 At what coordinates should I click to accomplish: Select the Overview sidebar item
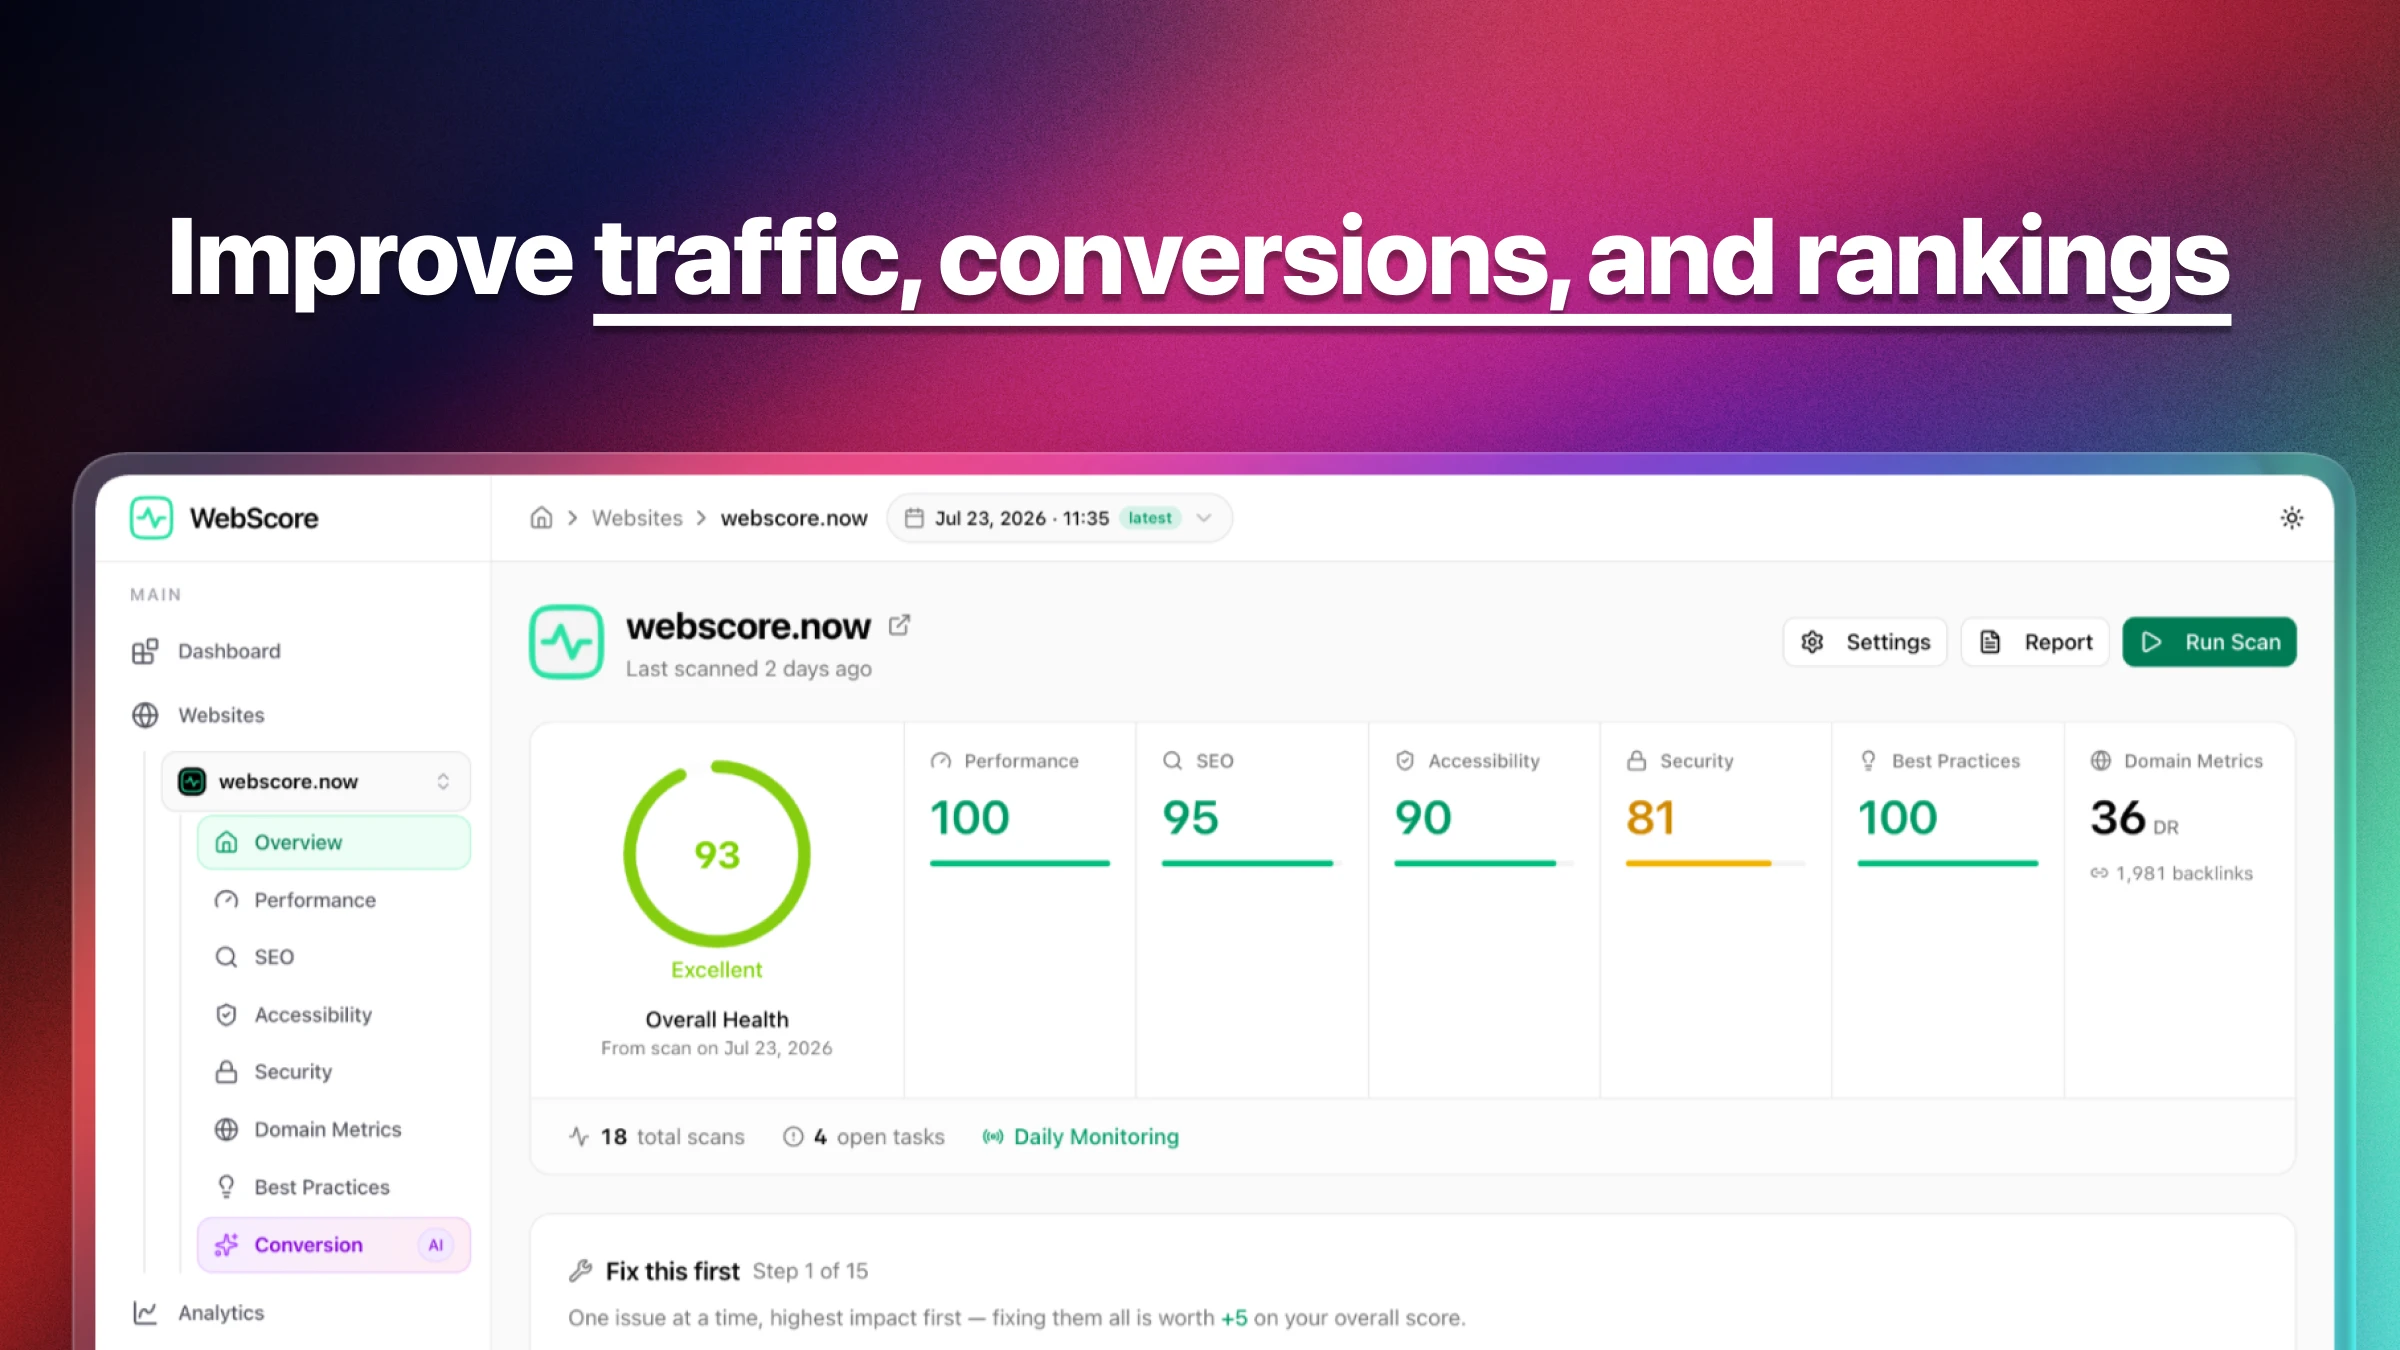[x=334, y=842]
